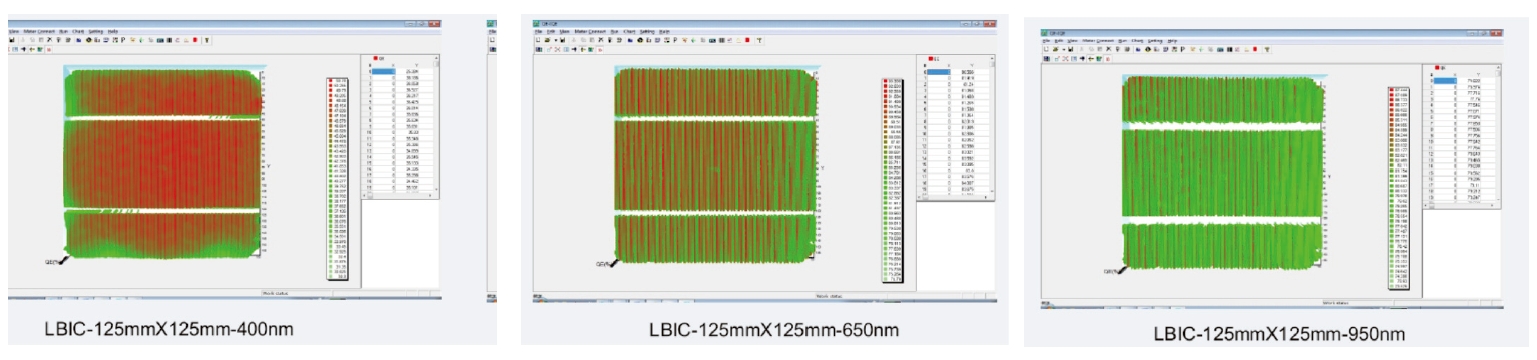Click the scissors Cut icon in the 650nm window
The height and width of the screenshot is (360, 1537).
pos(574,40)
